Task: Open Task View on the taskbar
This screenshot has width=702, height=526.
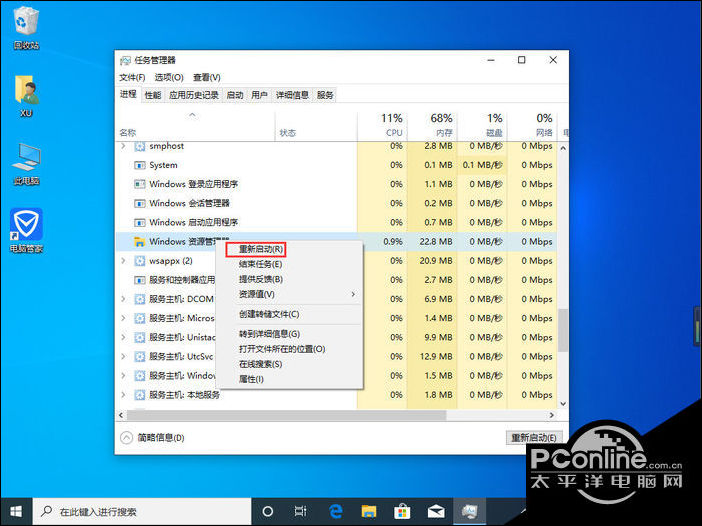Action: click(x=300, y=511)
